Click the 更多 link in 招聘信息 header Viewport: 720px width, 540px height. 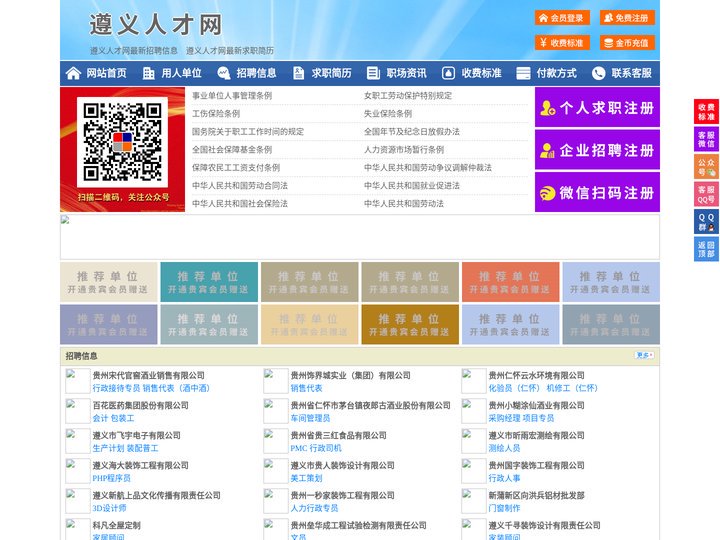pyautogui.click(x=644, y=355)
